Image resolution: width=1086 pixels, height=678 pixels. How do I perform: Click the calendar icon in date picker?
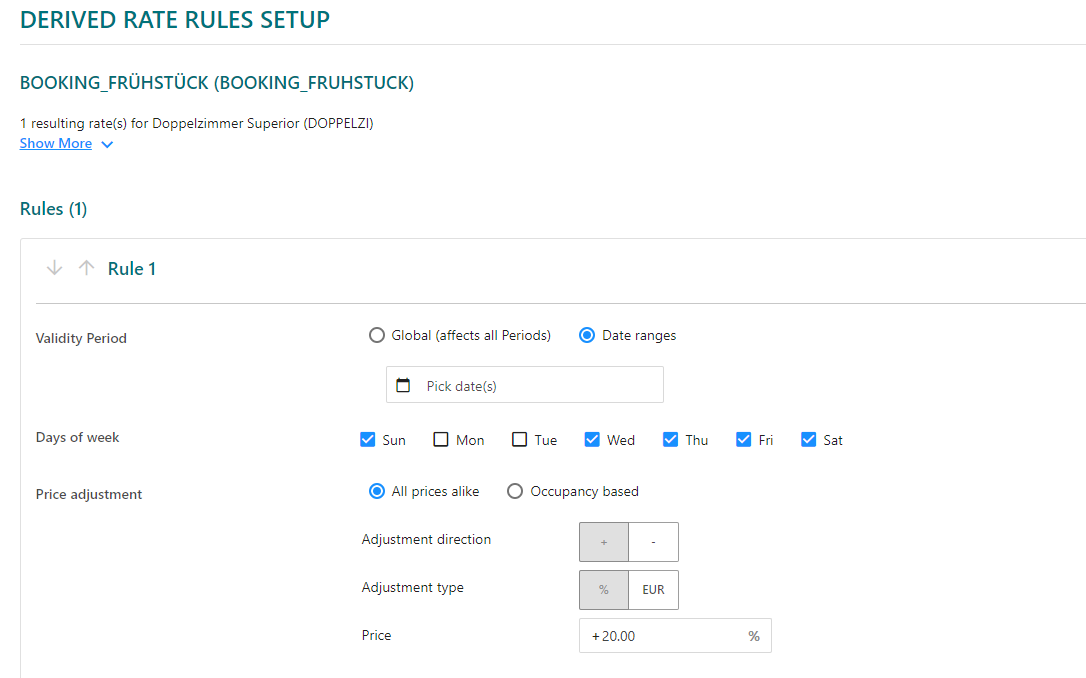(x=403, y=385)
